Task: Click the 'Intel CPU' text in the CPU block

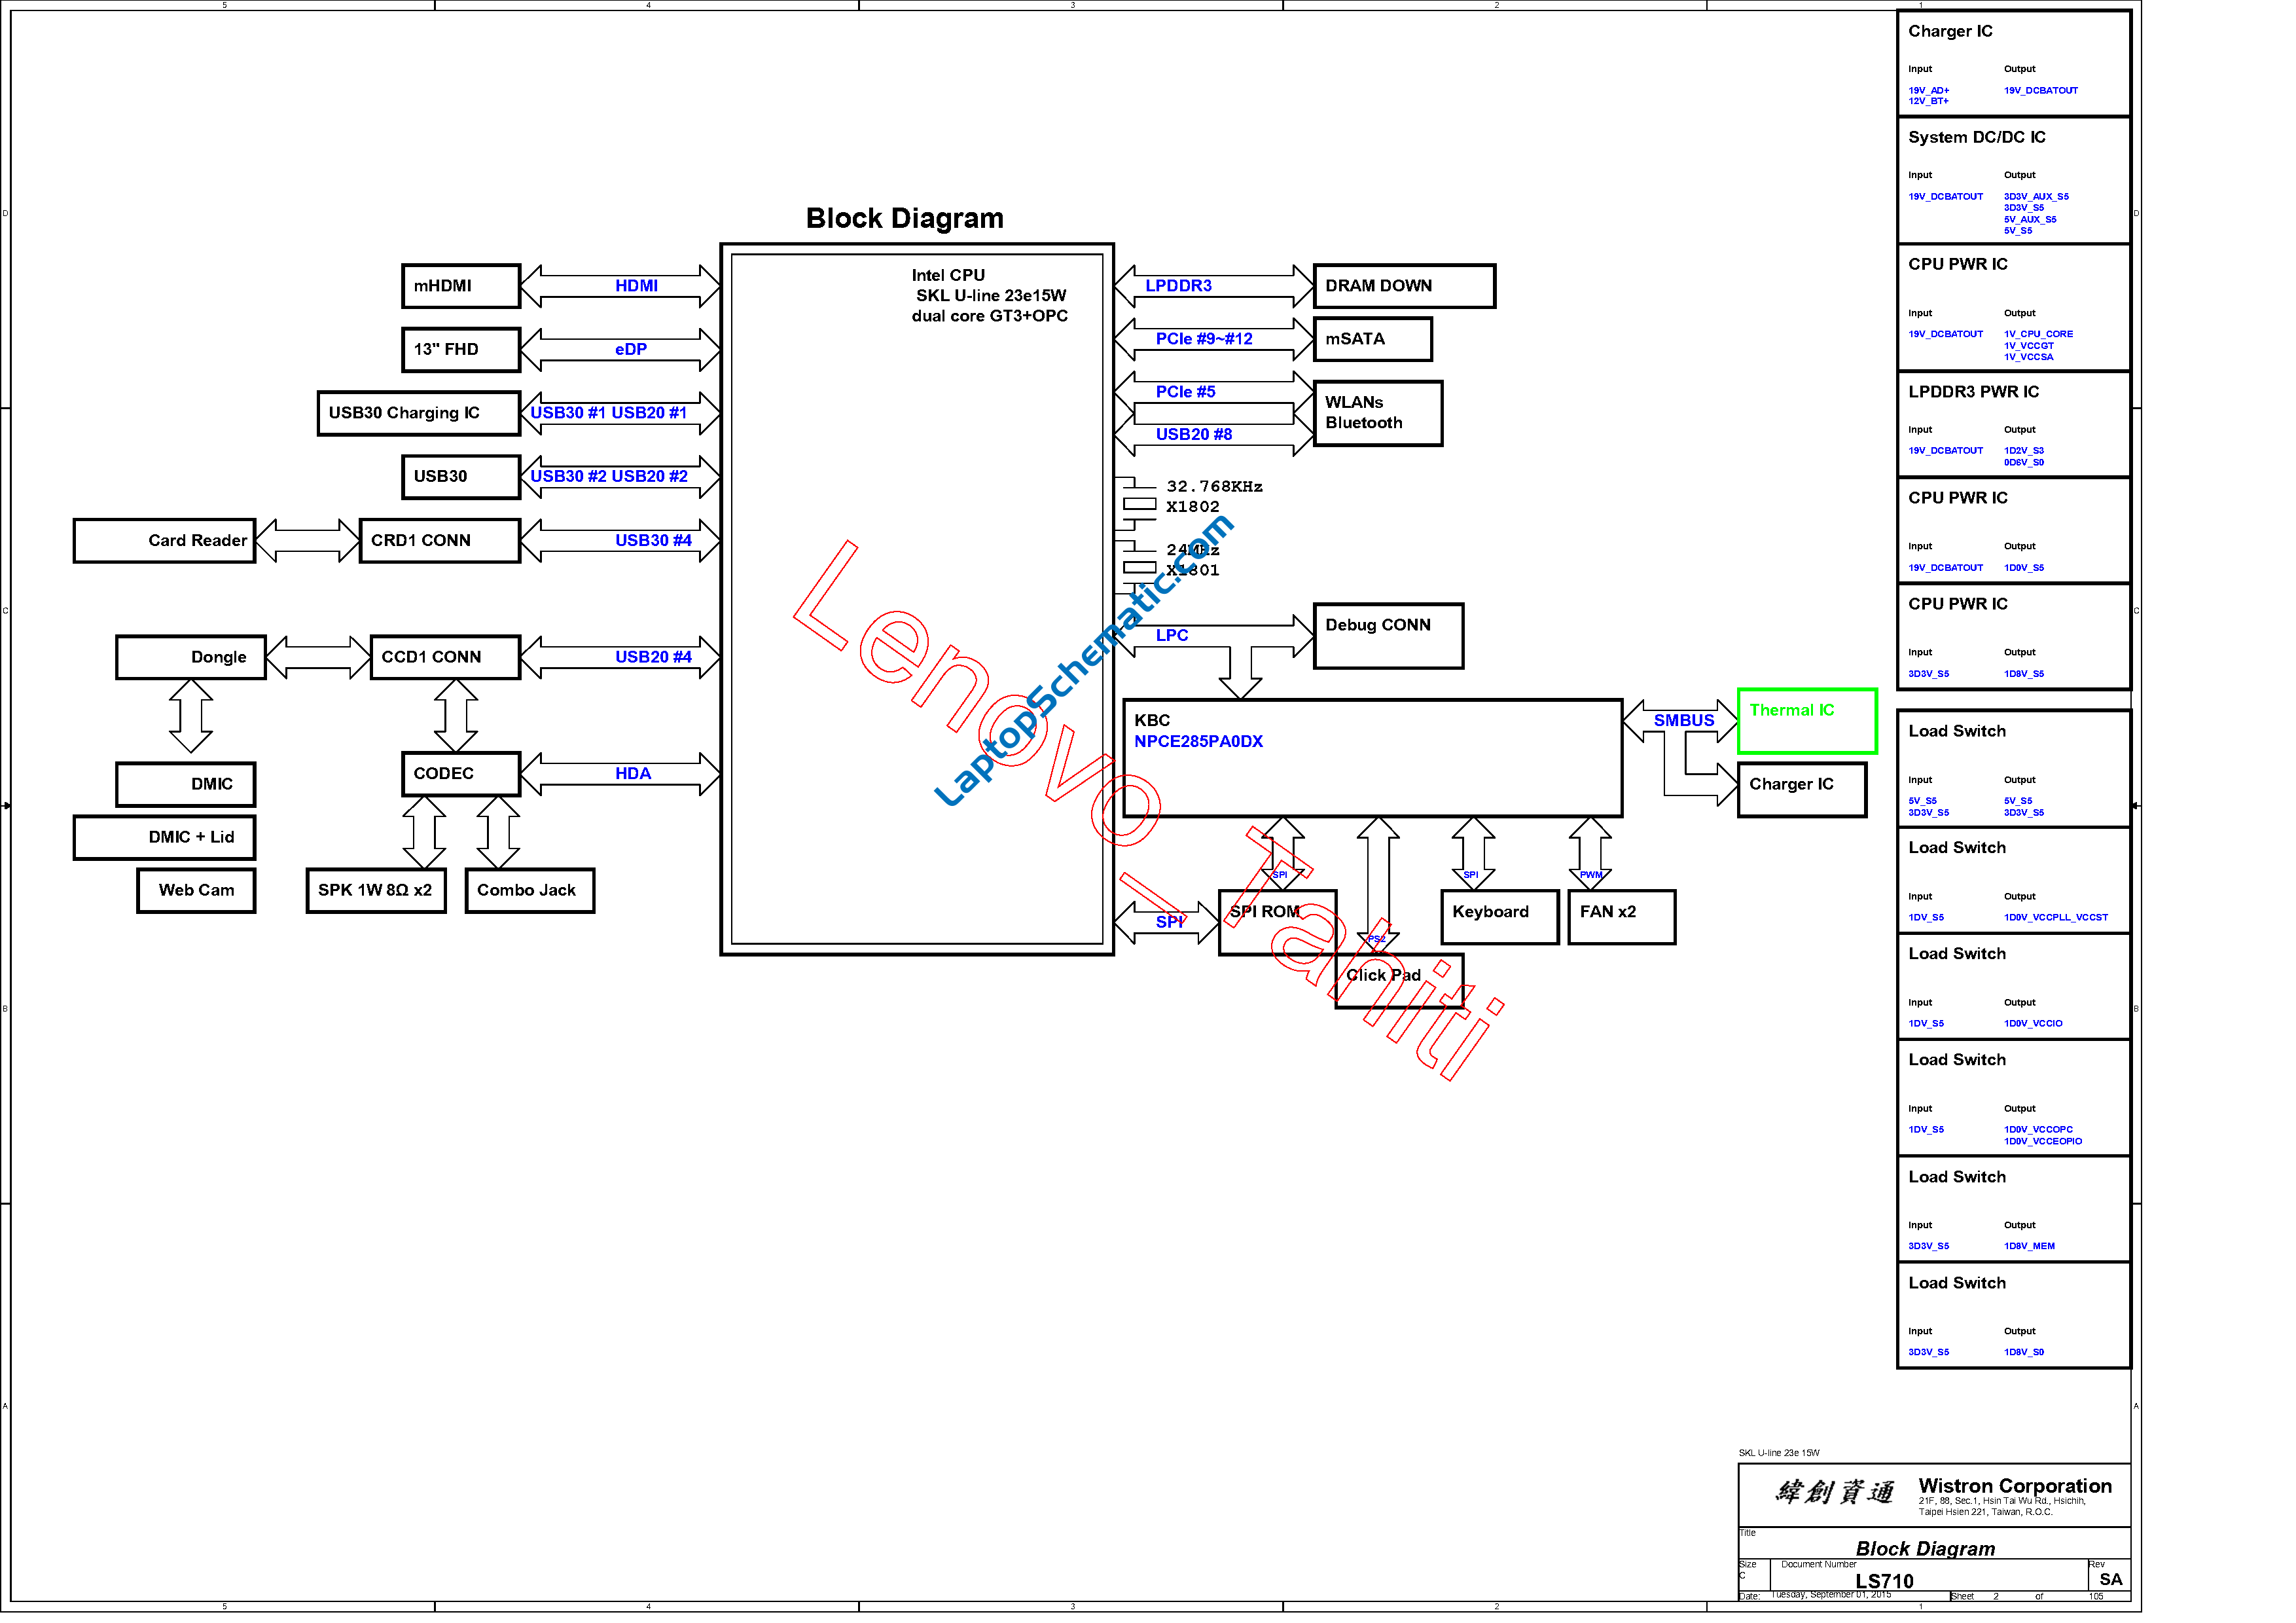Action: [x=948, y=275]
